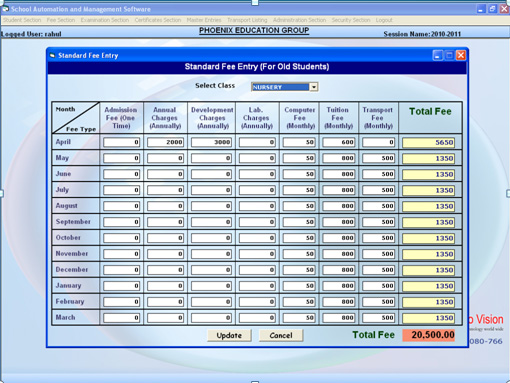Click April Development Charges field with 3000

[x=211, y=142]
